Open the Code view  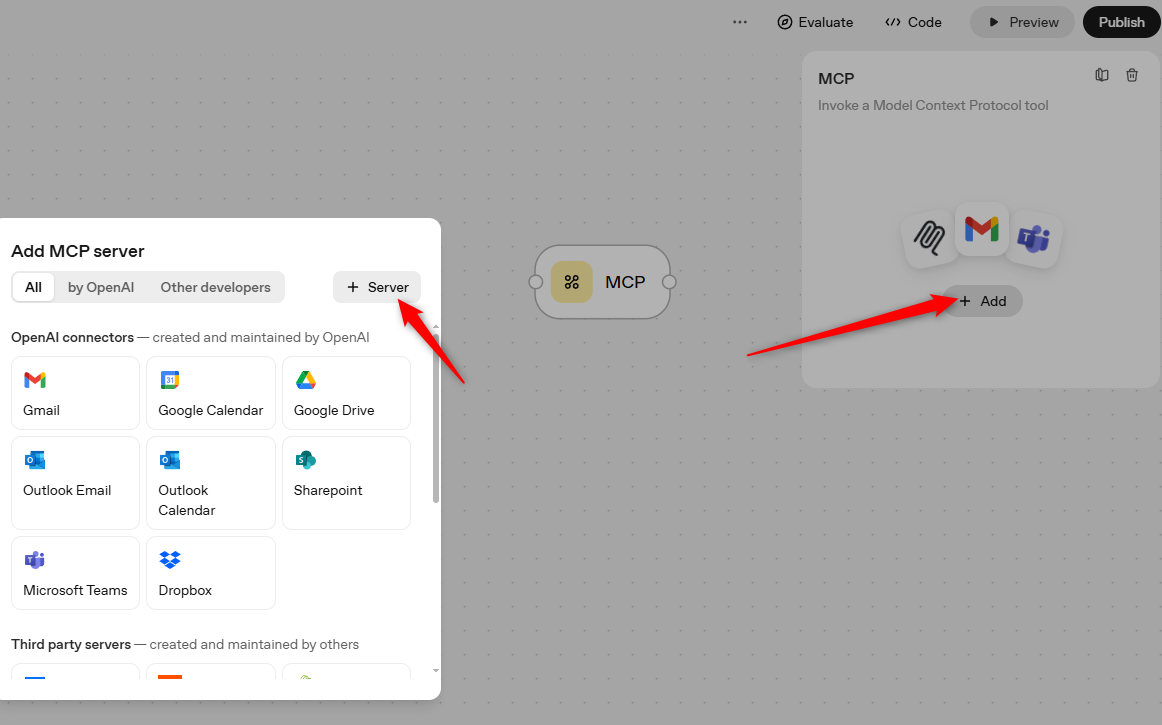tap(913, 22)
